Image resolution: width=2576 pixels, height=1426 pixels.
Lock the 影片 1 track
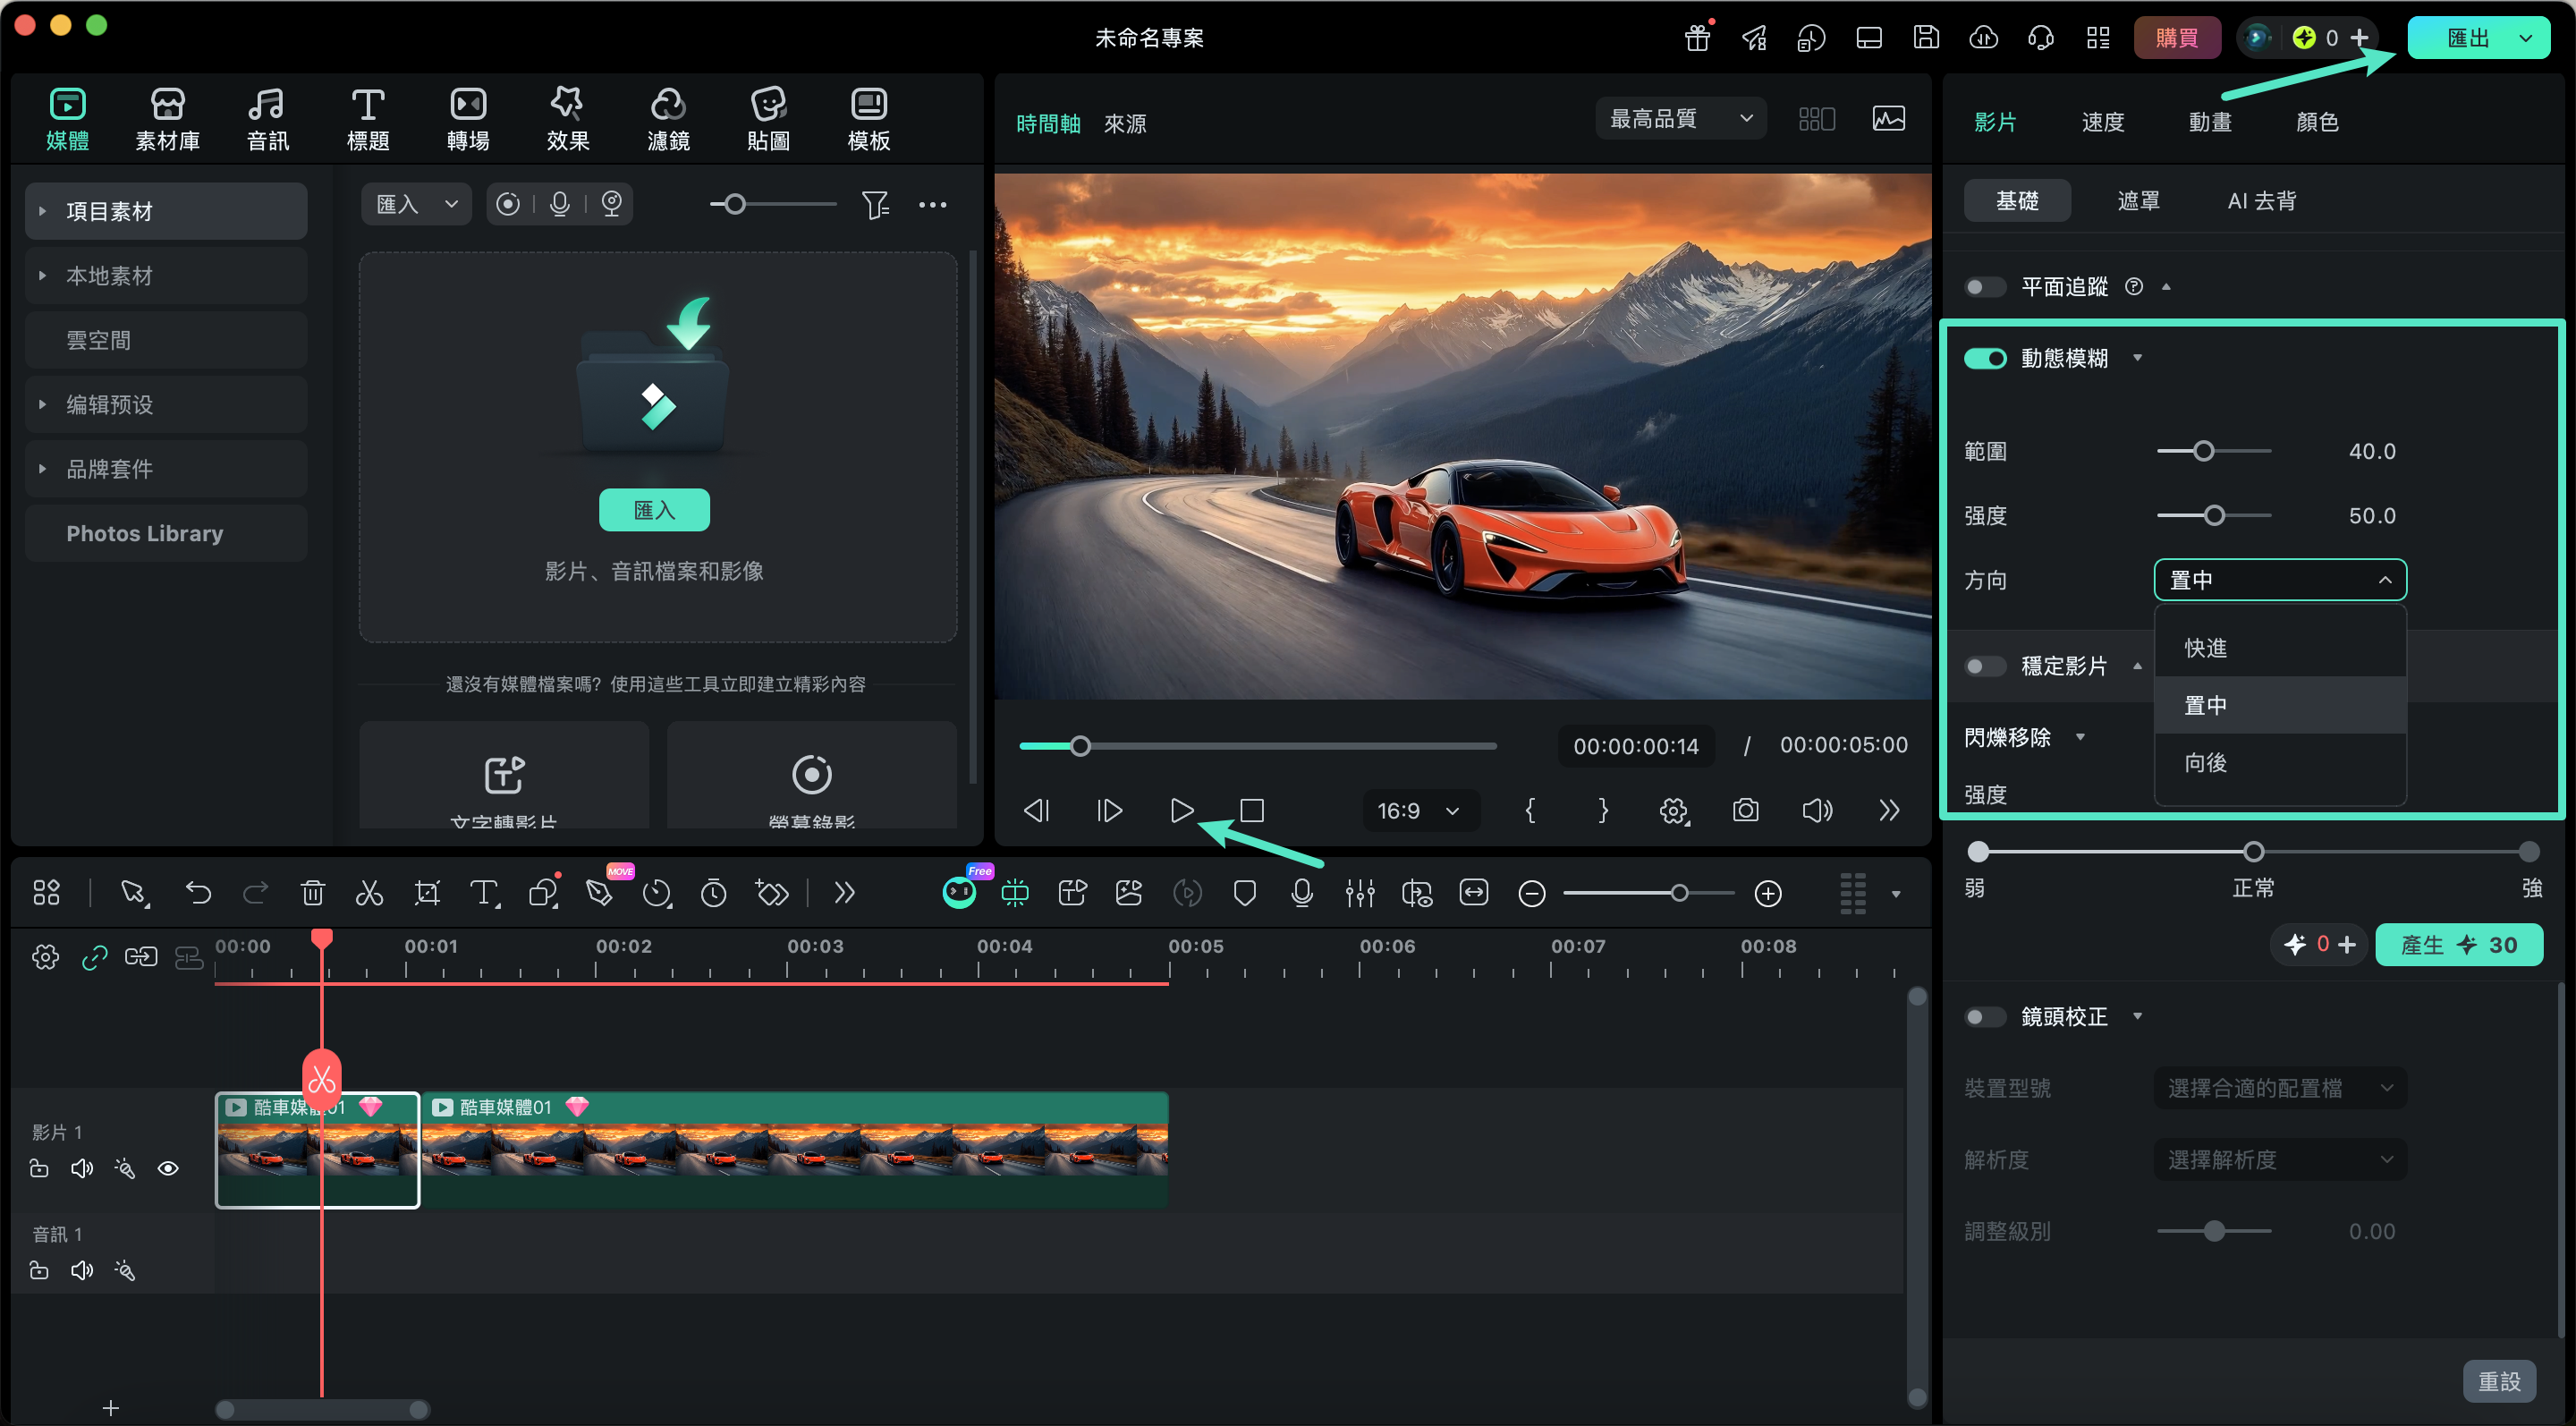pos(39,1168)
